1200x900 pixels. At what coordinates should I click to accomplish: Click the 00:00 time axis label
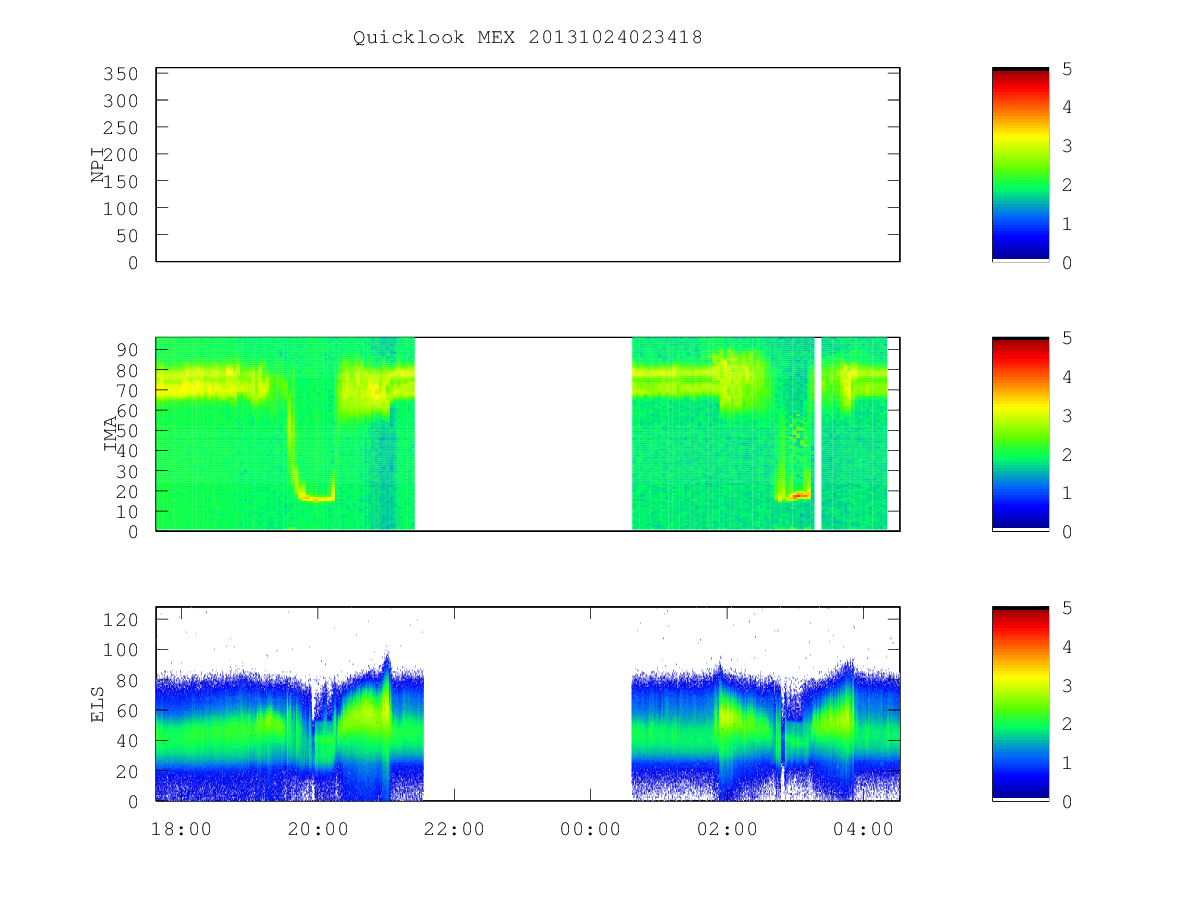click(x=590, y=829)
